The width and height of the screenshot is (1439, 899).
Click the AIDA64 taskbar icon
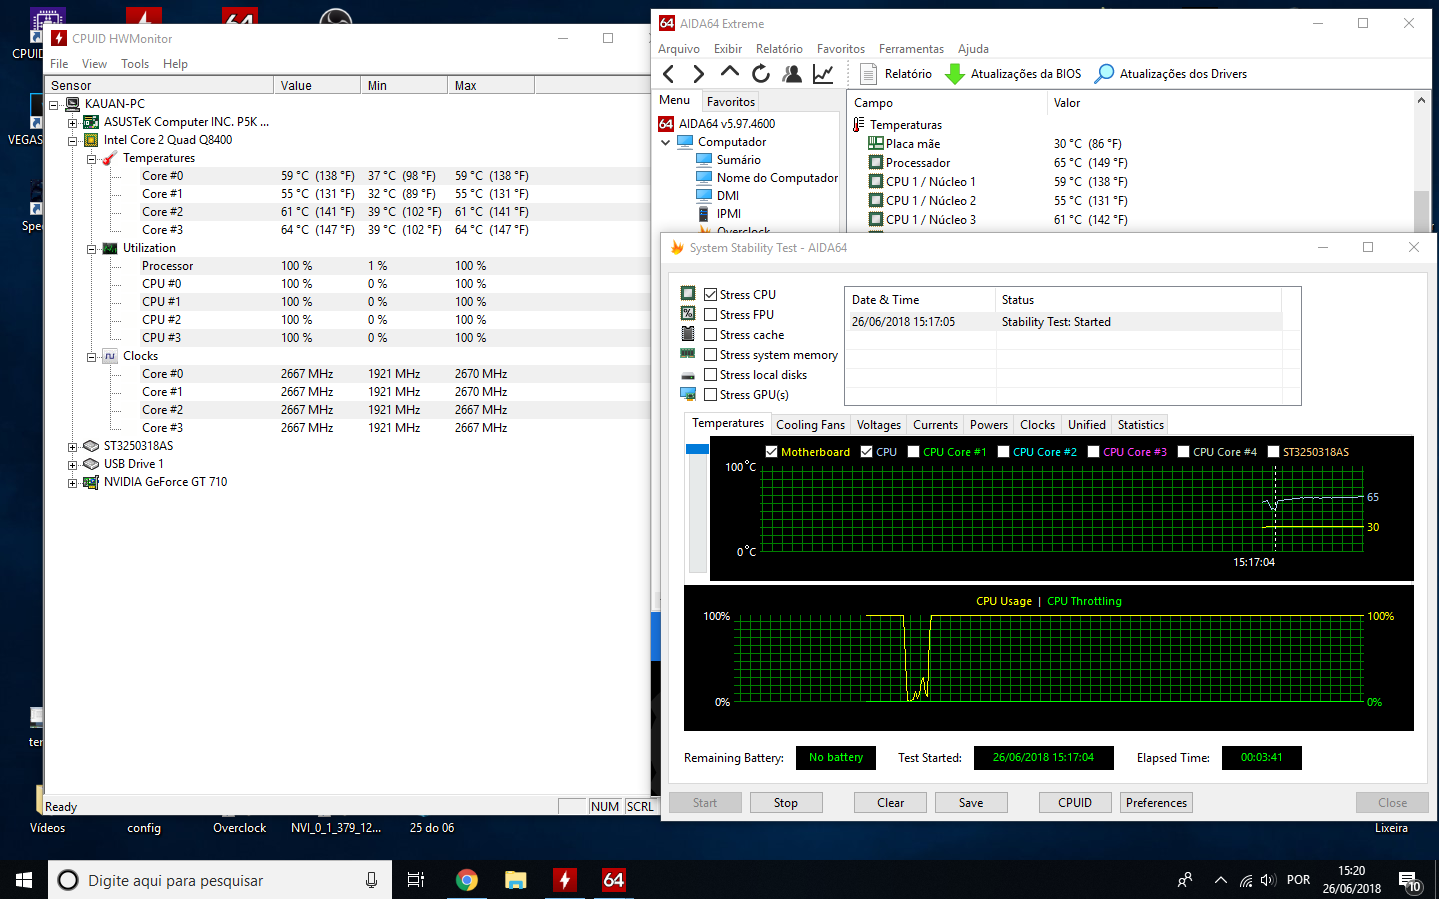pyautogui.click(x=613, y=880)
